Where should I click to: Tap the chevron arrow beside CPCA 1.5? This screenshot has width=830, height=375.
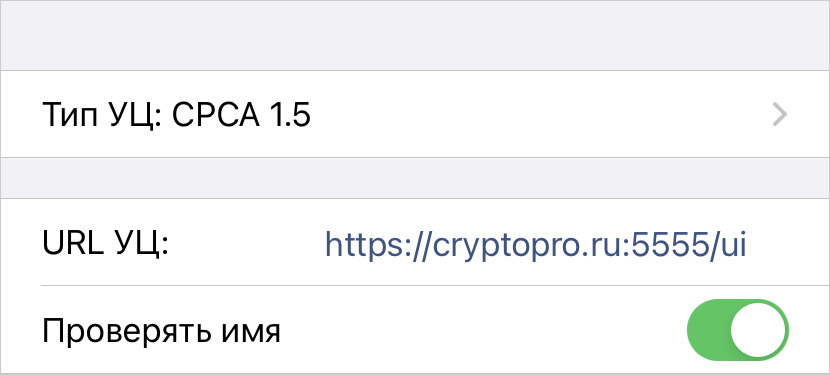780,114
